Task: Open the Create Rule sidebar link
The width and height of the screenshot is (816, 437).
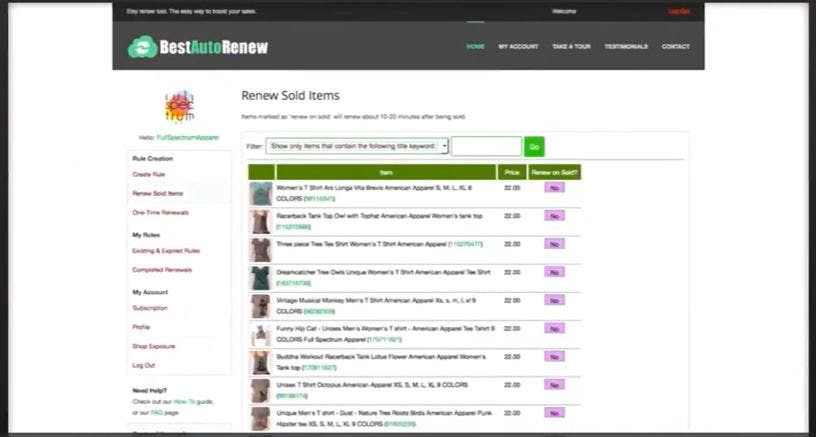Action: click(x=149, y=174)
